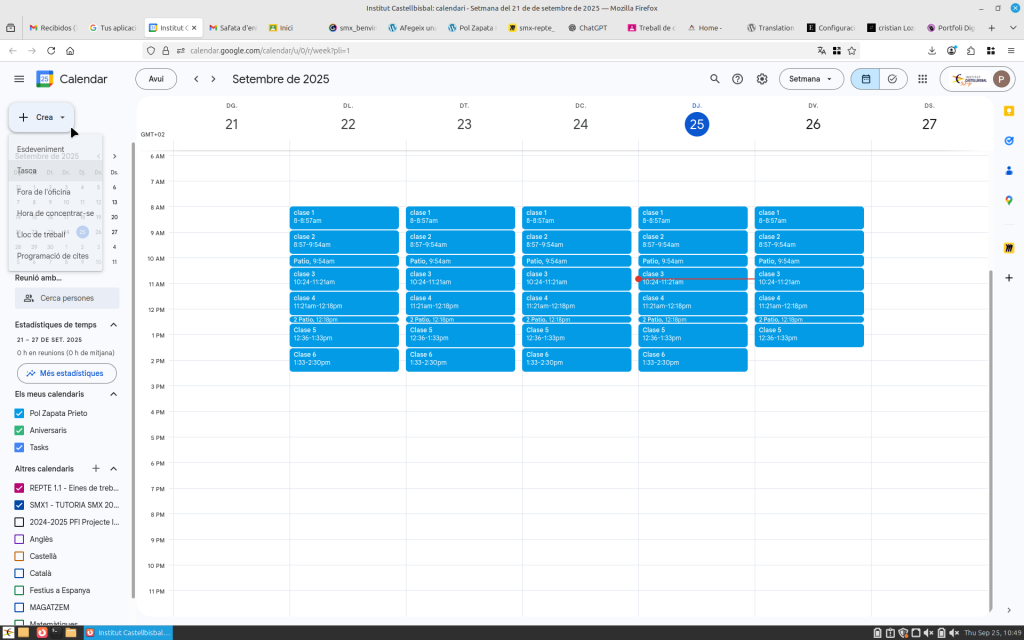Select Esdeveniment from the Crea menu

pyautogui.click(x=41, y=149)
